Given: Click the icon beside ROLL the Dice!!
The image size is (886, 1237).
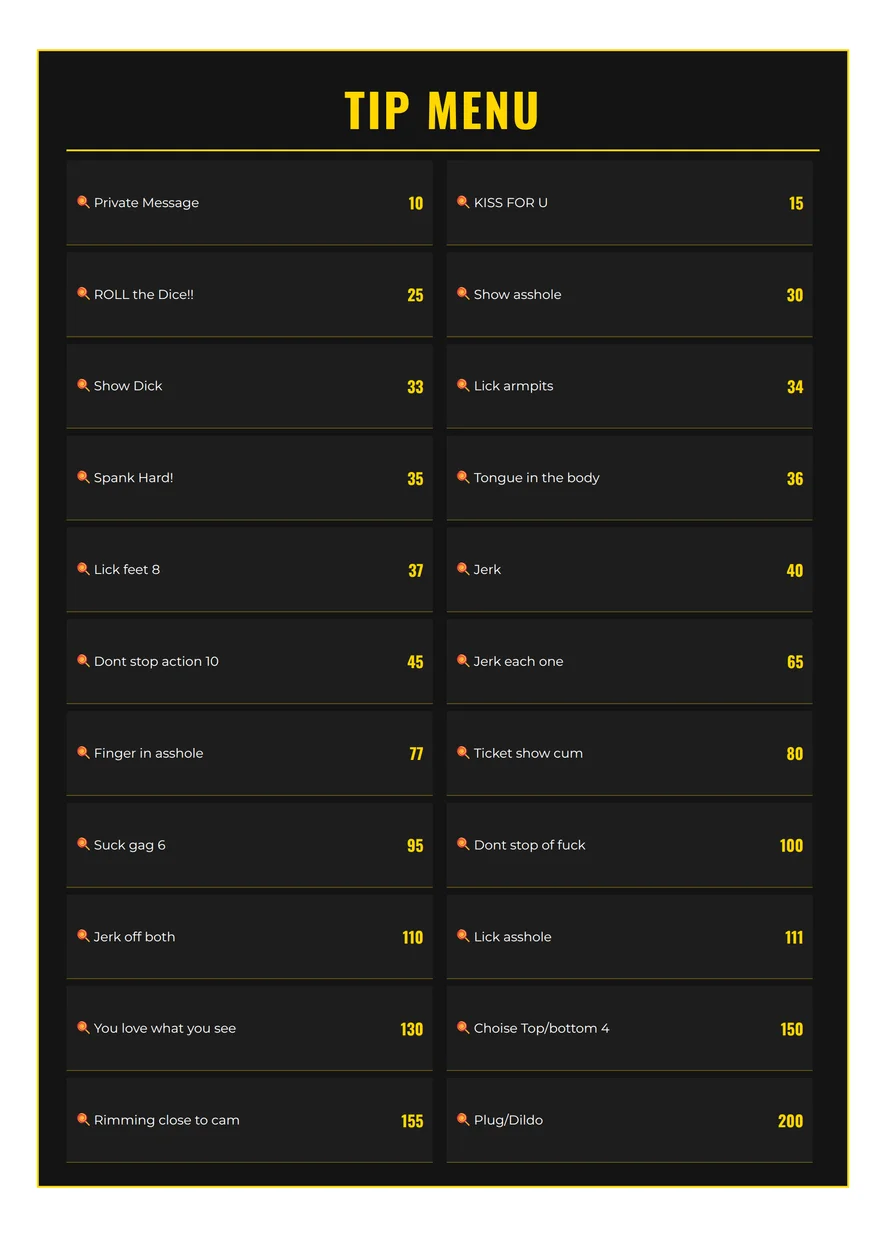Looking at the screenshot, I should pyautogui.click(x=83, y=294).
